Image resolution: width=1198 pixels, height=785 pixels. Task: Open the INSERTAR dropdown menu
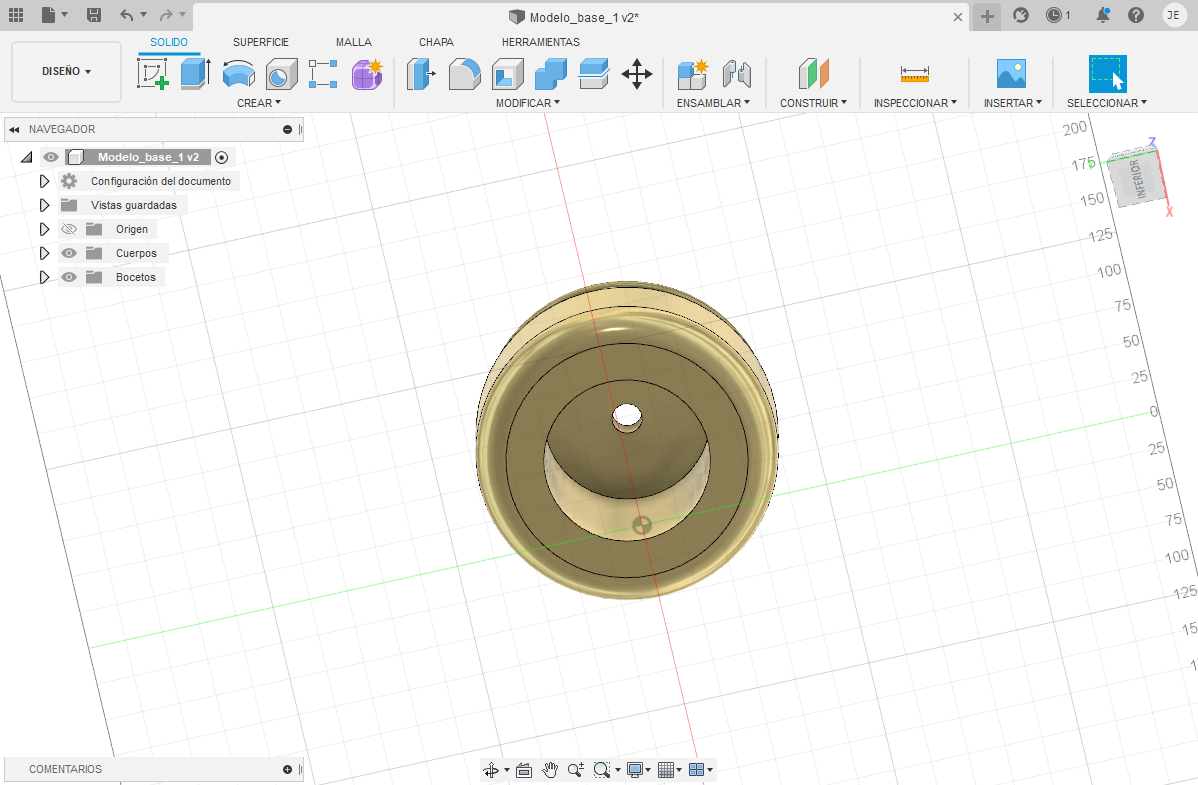(1012, 103)
